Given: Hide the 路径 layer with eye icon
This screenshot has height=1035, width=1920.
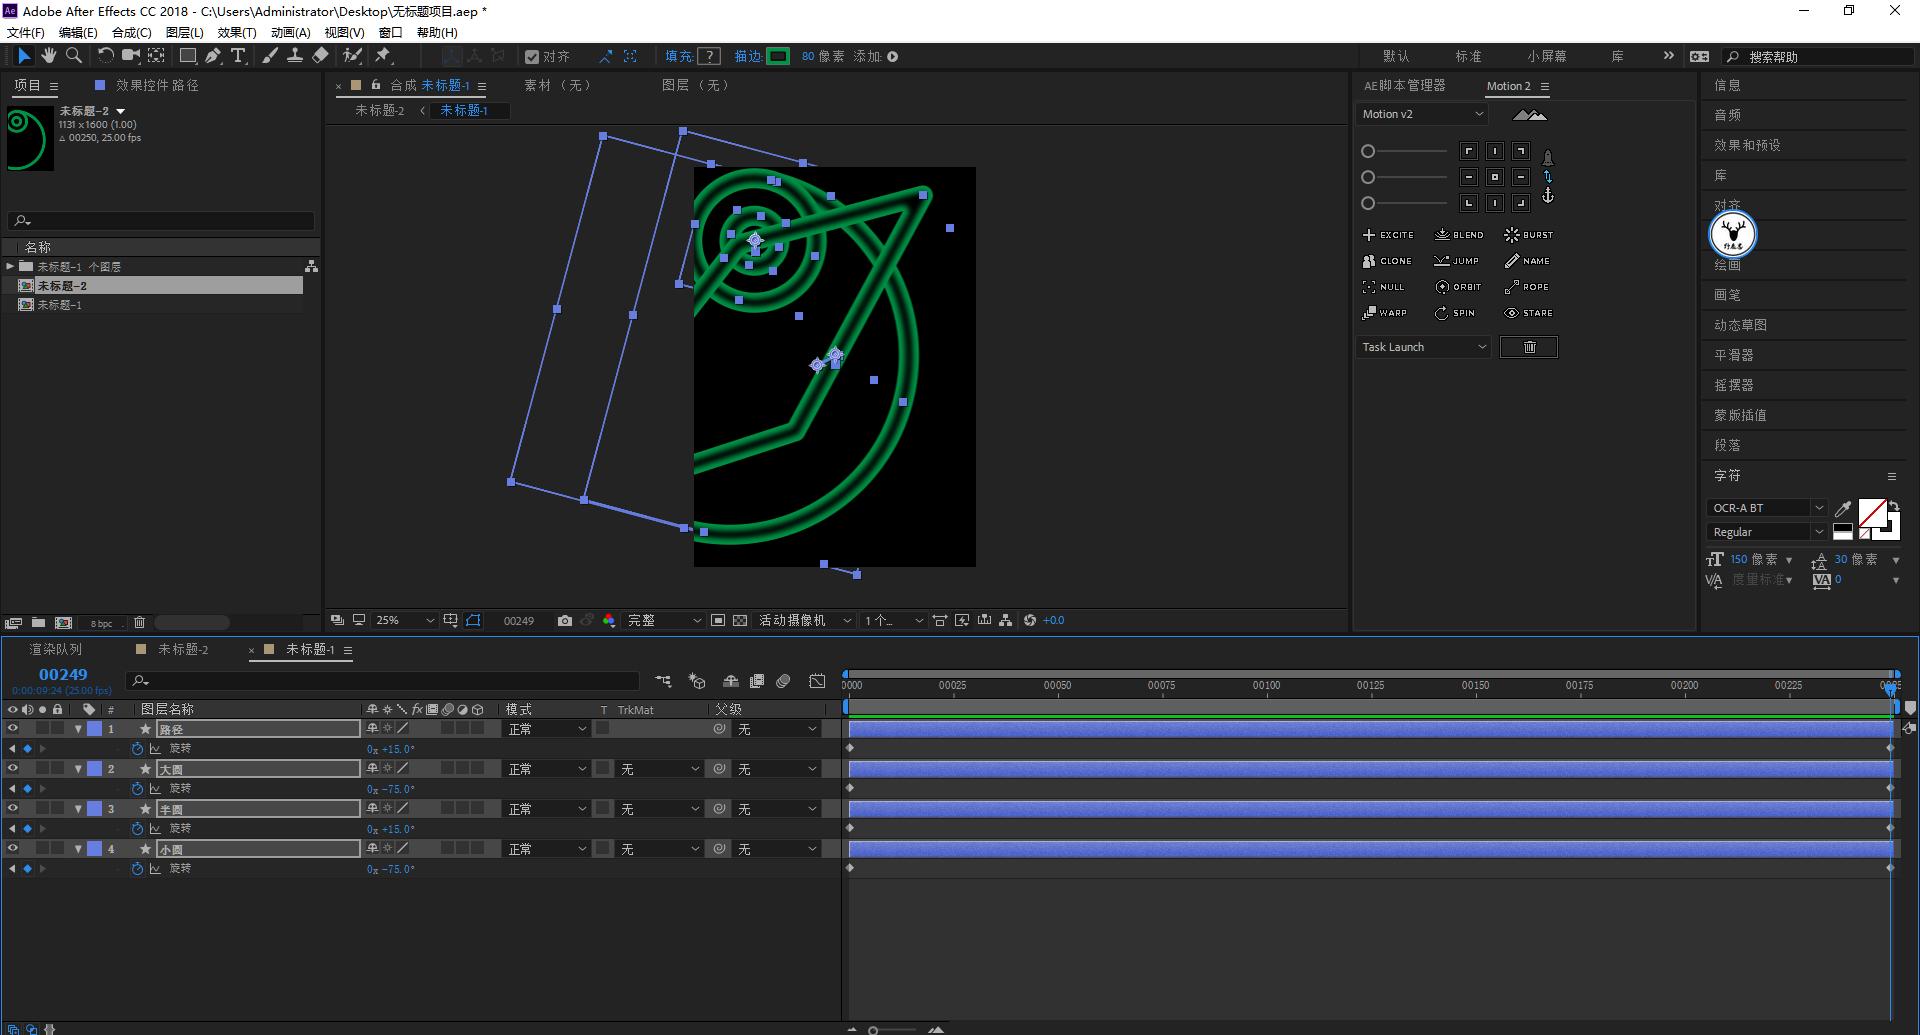Looking at the screenshot, I should (13, 729).
